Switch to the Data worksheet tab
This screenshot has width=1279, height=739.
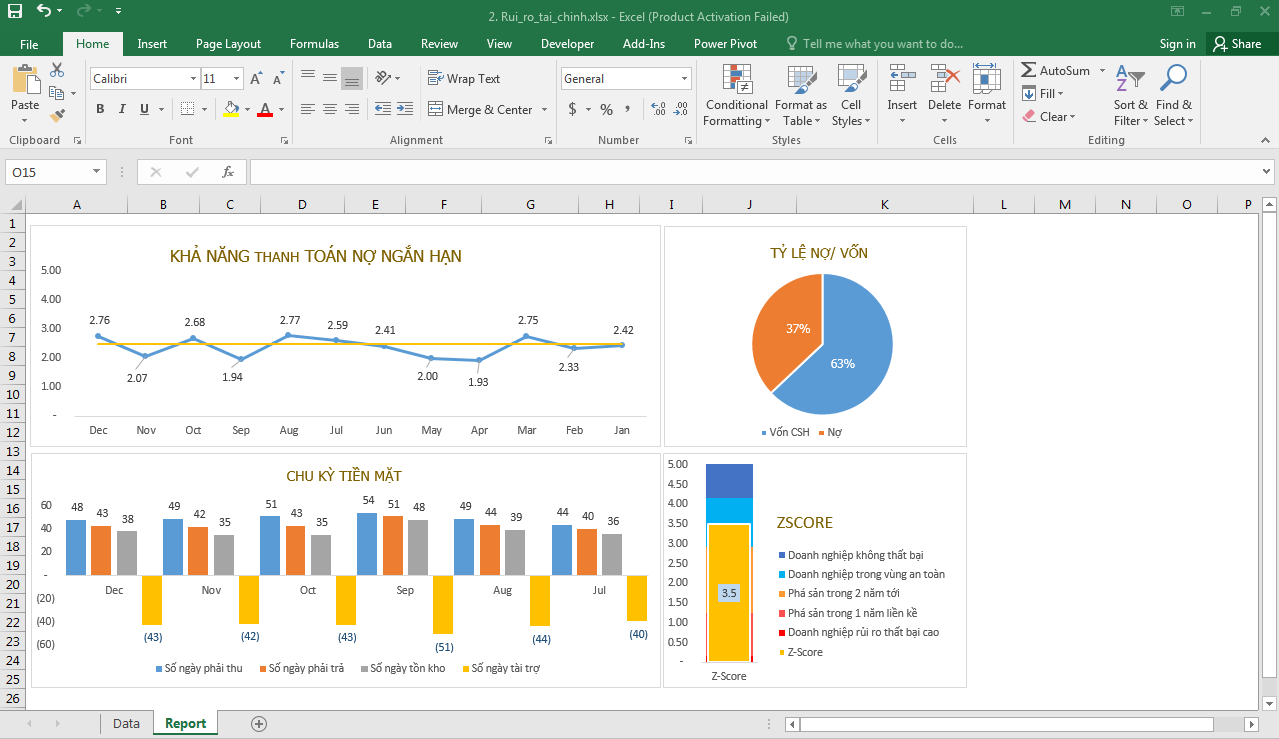[x=126, y=723]
